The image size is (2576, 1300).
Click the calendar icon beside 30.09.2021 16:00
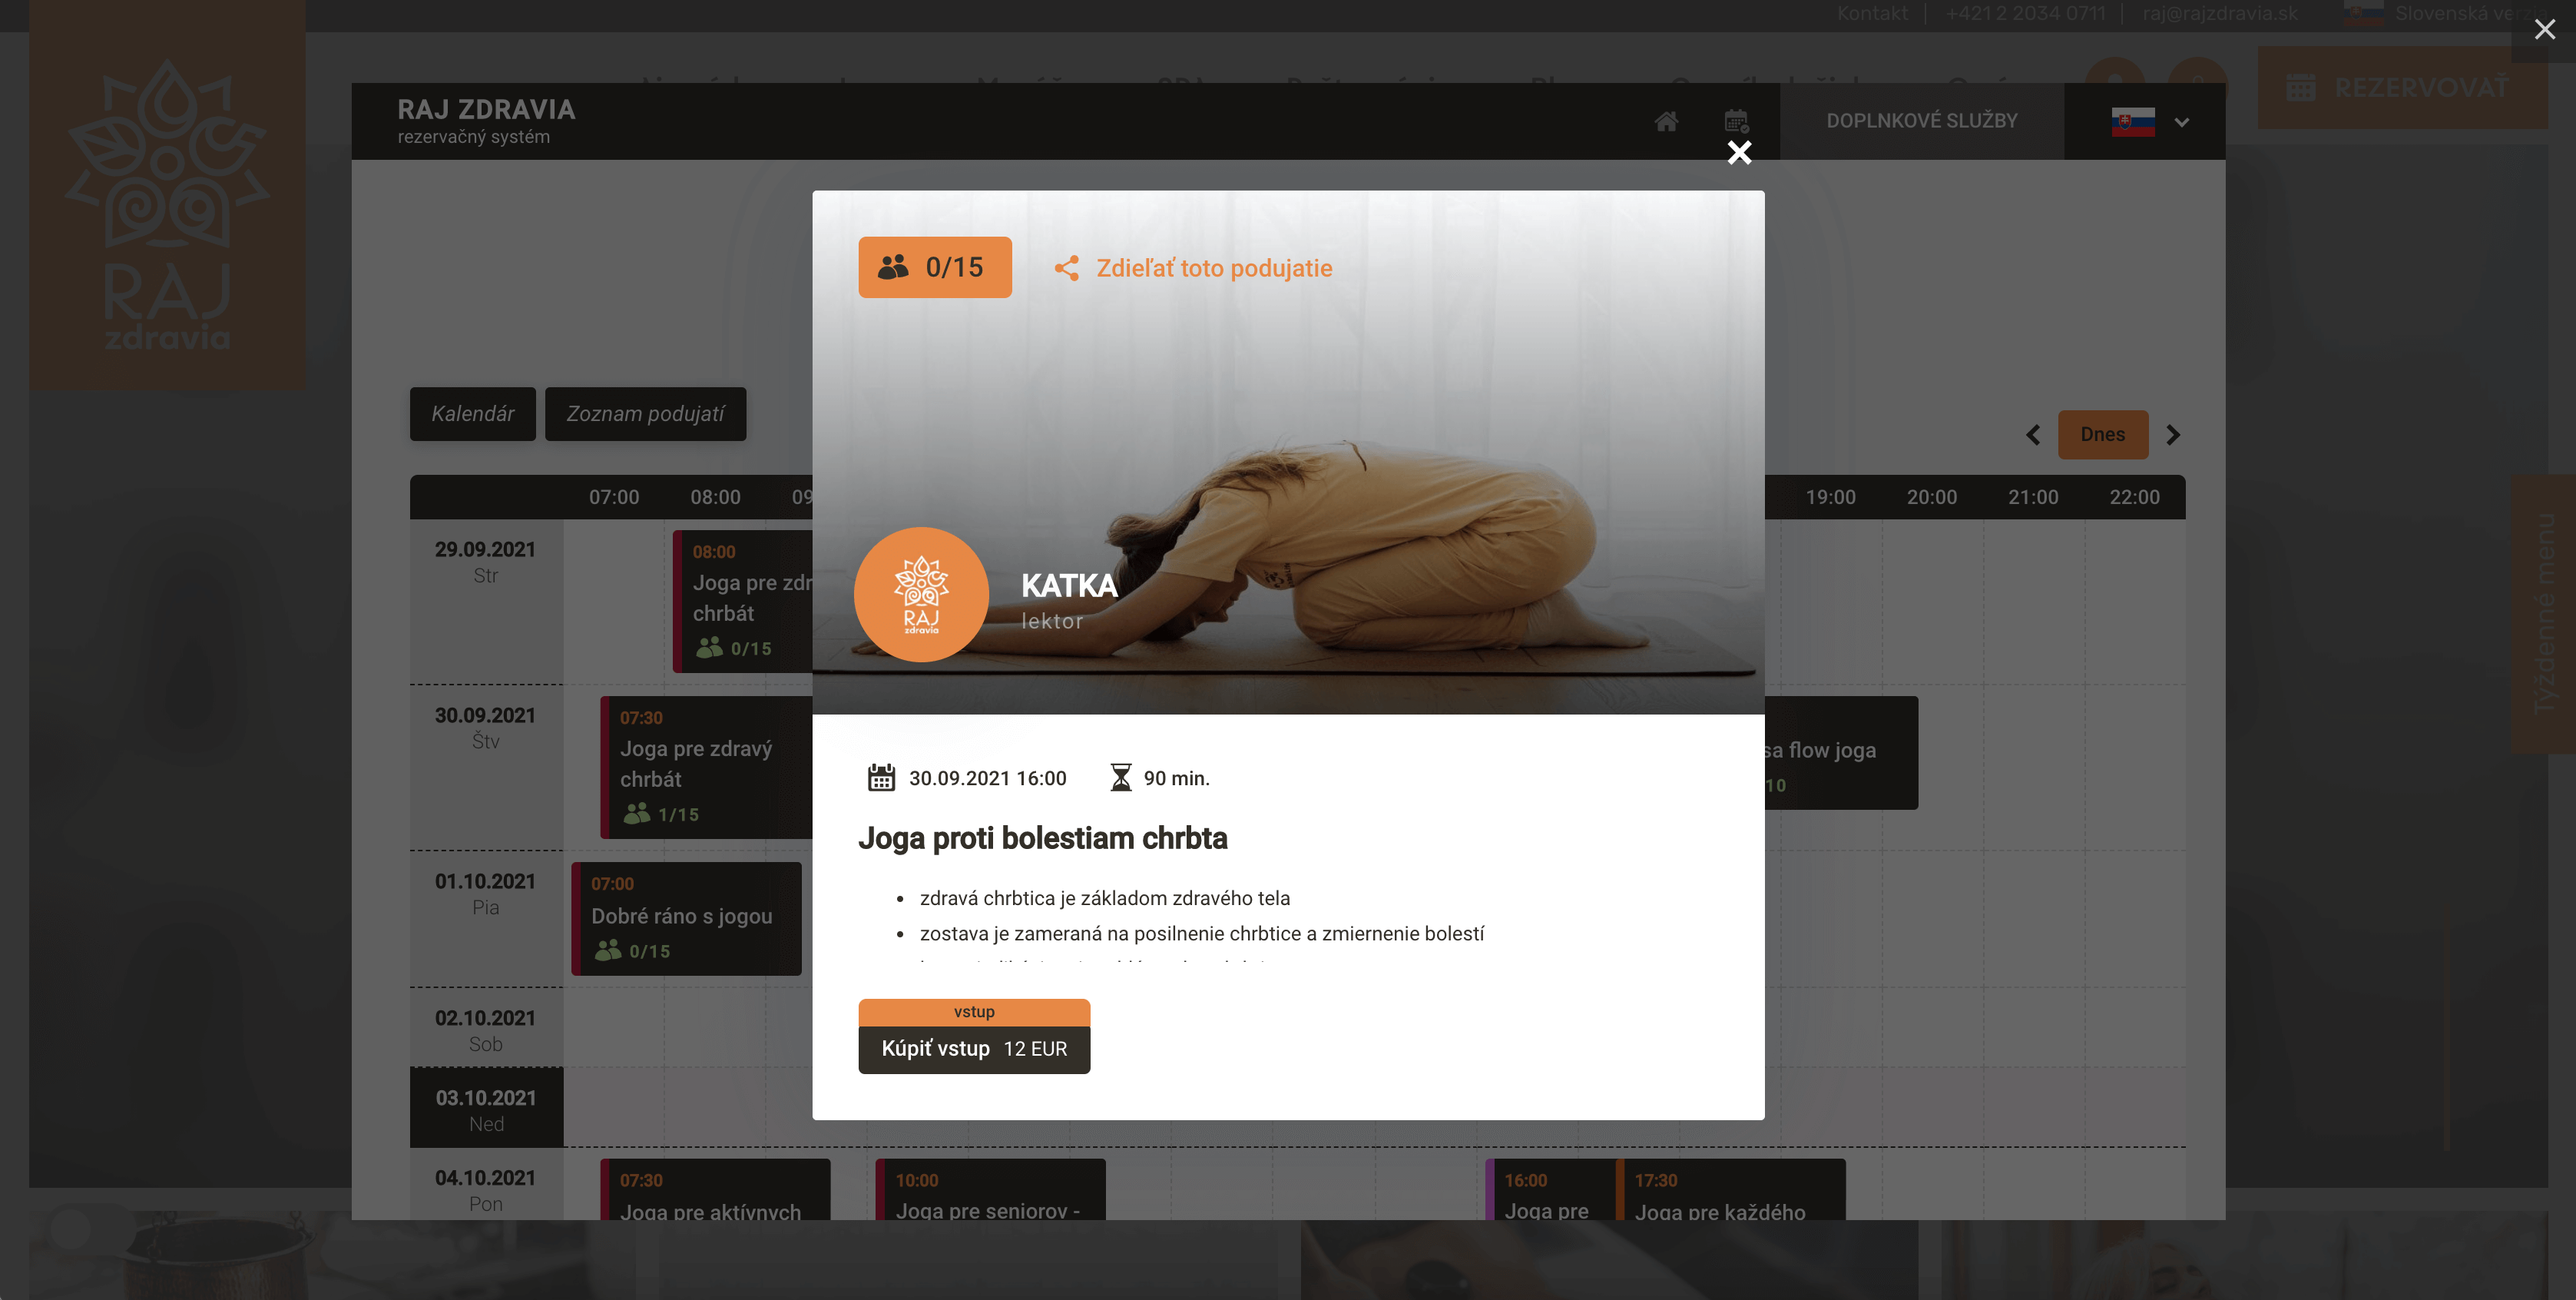point(881,777)
